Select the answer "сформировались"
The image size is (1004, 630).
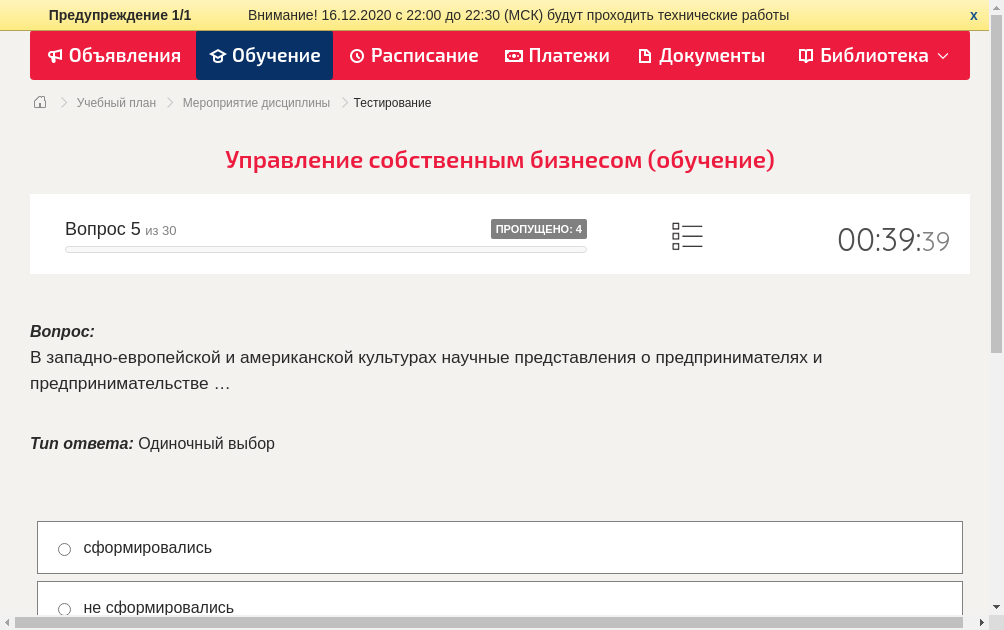click(65, 549)
